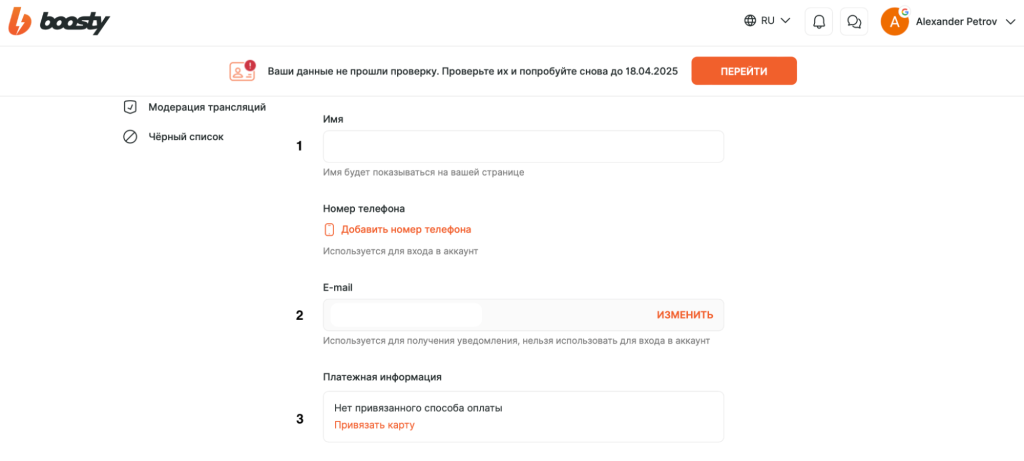Click the Добавить номер телефона link
The image size is (1024, 461).
click(406, 230)
